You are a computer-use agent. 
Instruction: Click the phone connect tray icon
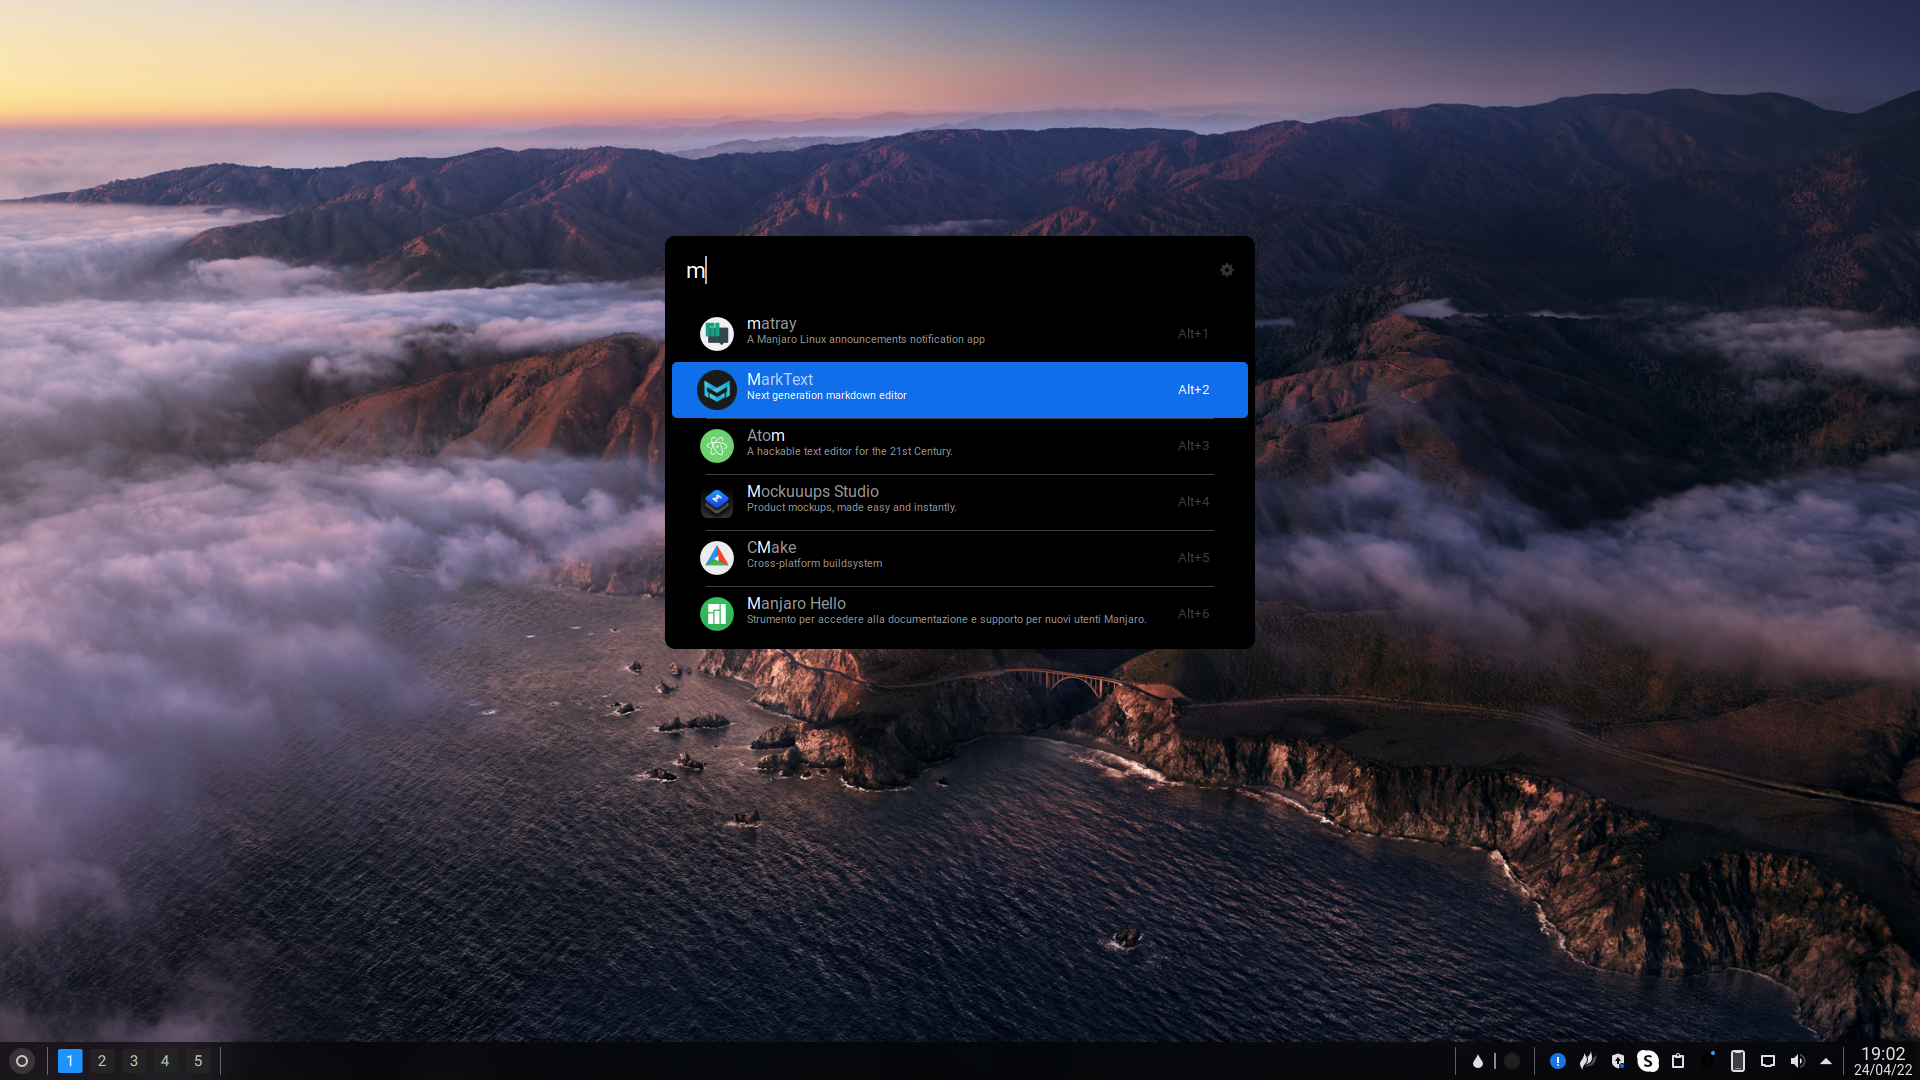click(1738, 1061)
